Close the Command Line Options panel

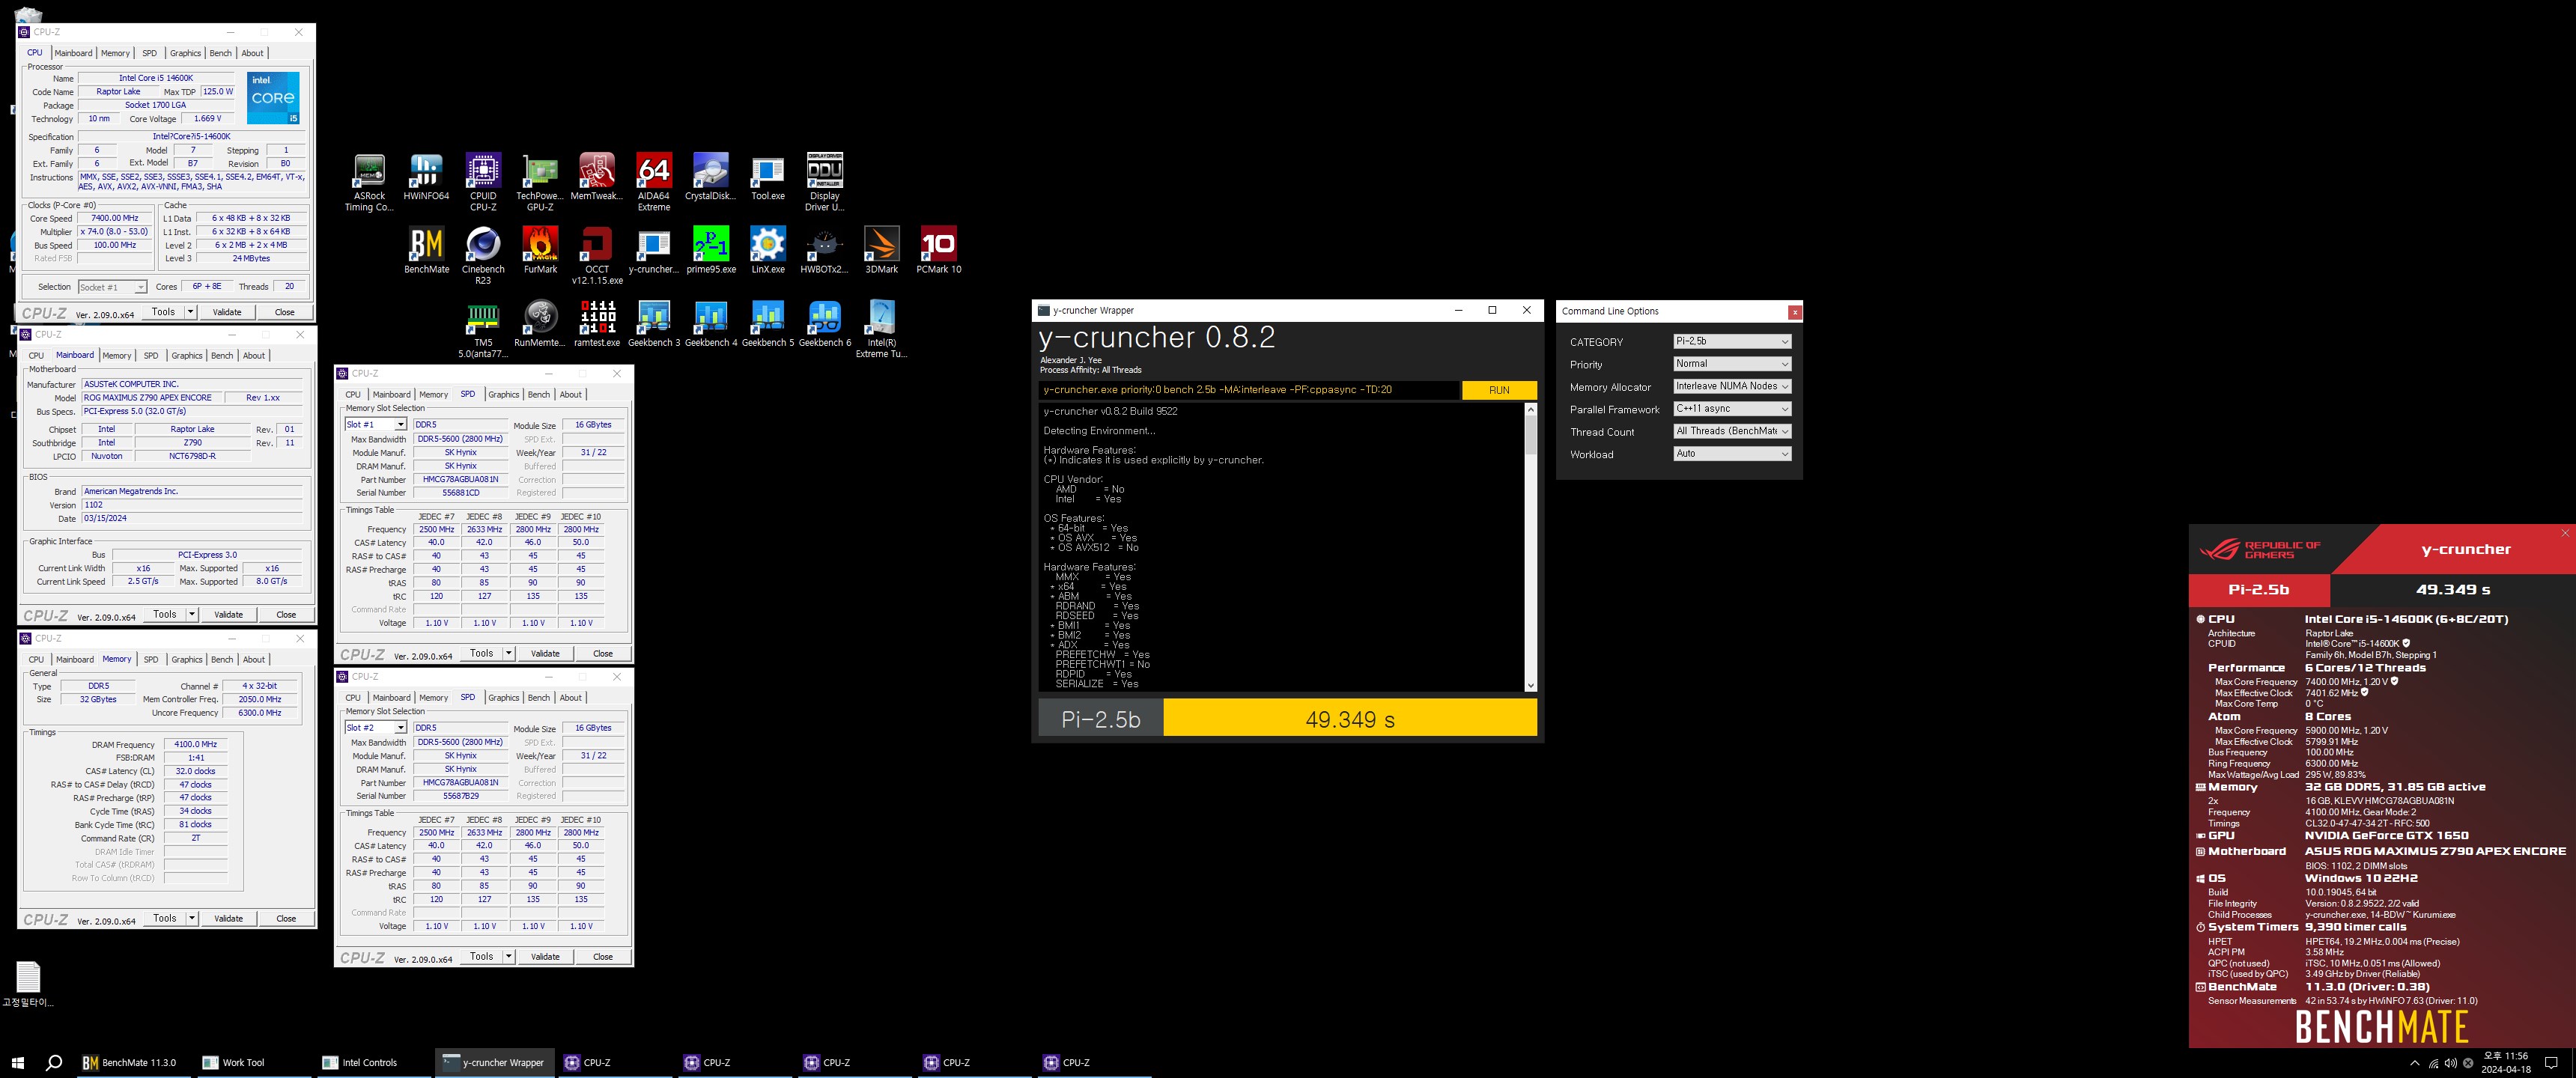[1795, 312]
